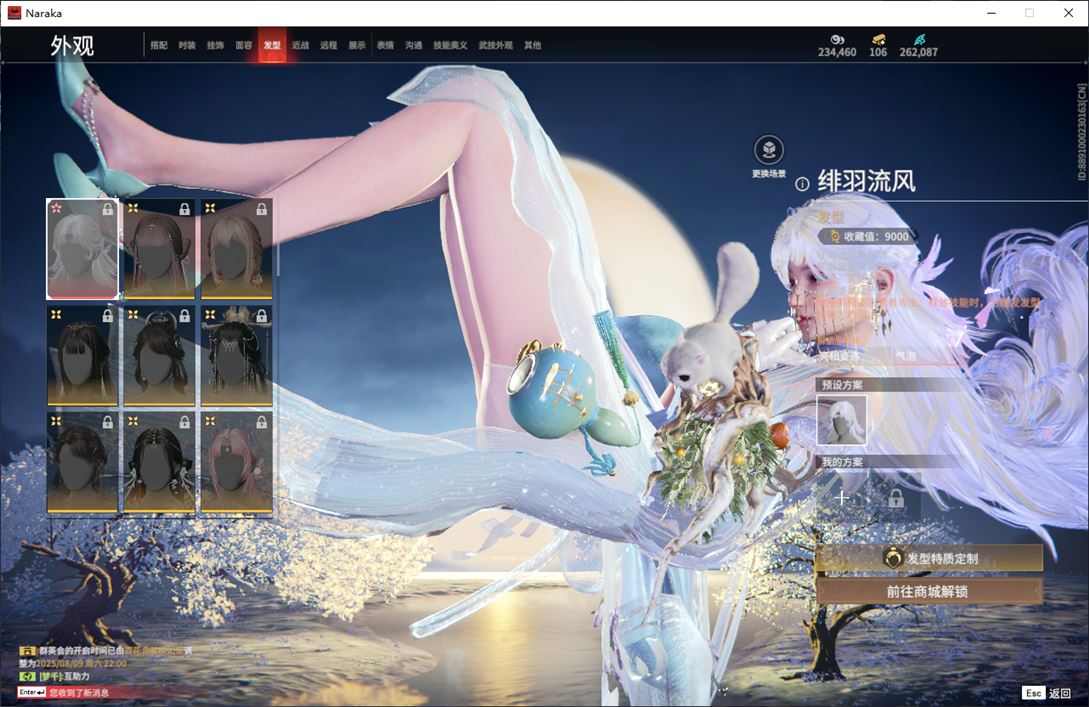Viewport: 1089px width, 707px height.
Task: Add a new scheme with the plus slot
Action: click(x=841, y=498)
